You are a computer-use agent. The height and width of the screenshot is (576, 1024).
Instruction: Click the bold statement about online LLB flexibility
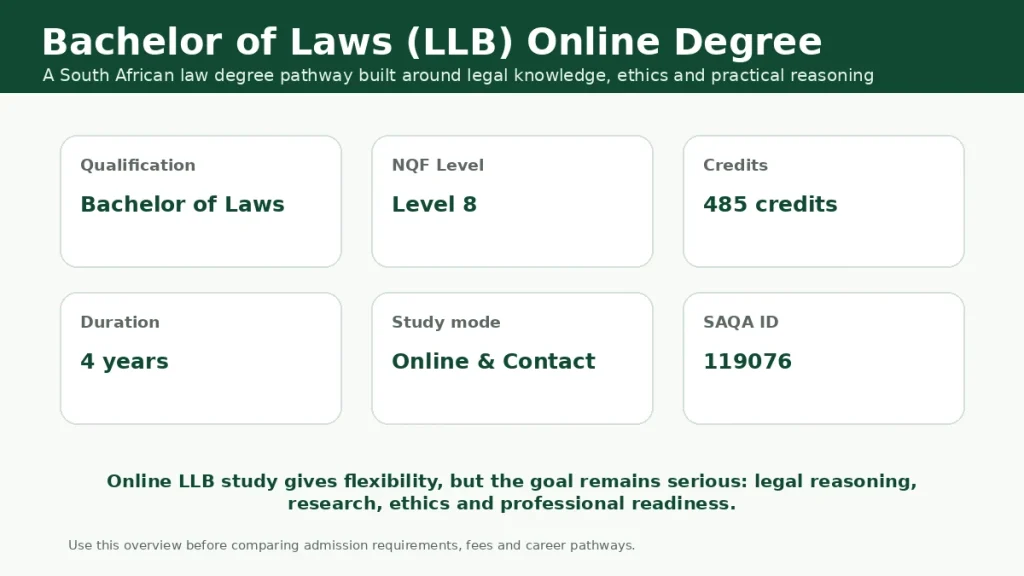click(x=512, y=492)
